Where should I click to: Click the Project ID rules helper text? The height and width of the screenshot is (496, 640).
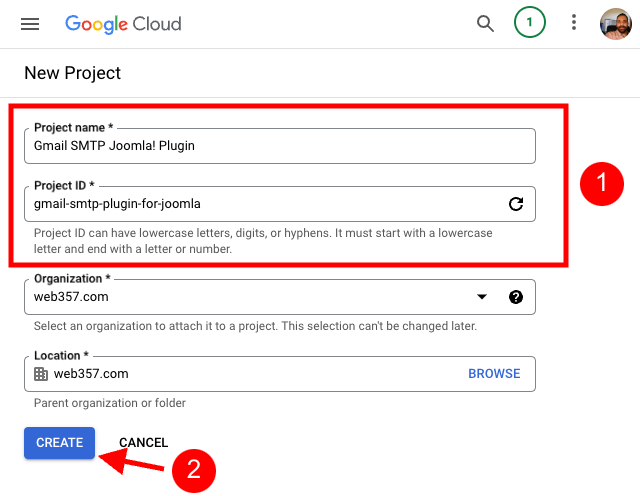[x=263, y=241]
